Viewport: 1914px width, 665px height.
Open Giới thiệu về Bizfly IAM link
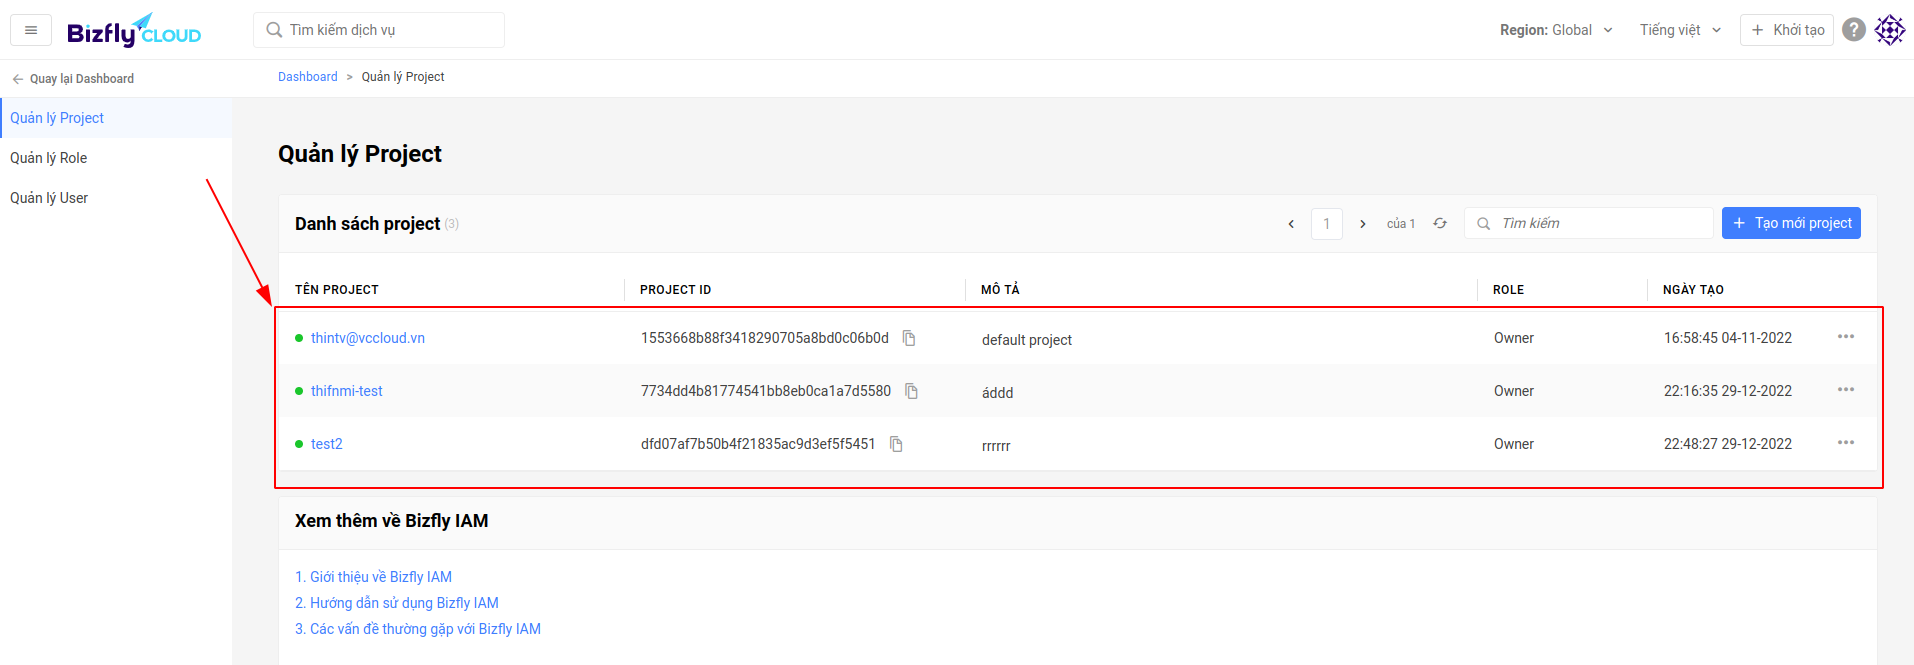[x=373, y=577]
